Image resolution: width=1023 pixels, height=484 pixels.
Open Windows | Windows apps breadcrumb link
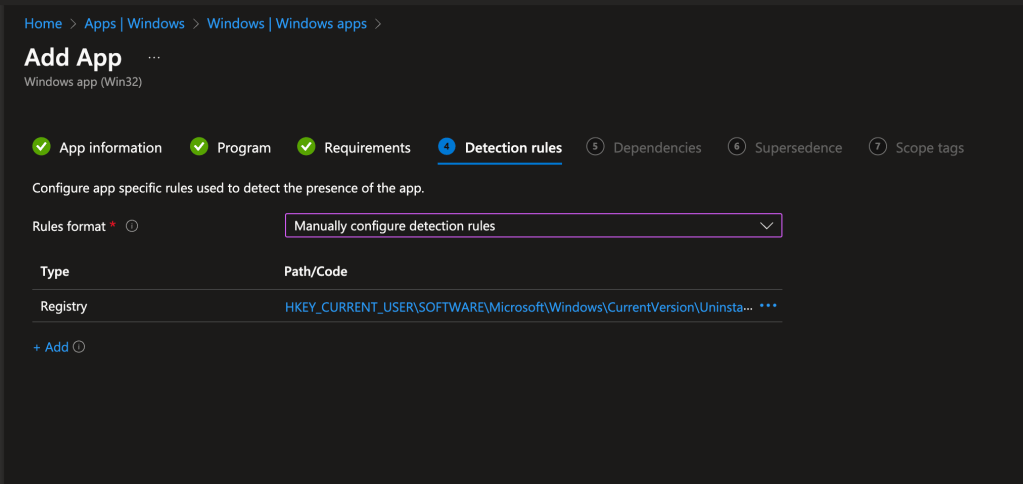click(286, 23)
